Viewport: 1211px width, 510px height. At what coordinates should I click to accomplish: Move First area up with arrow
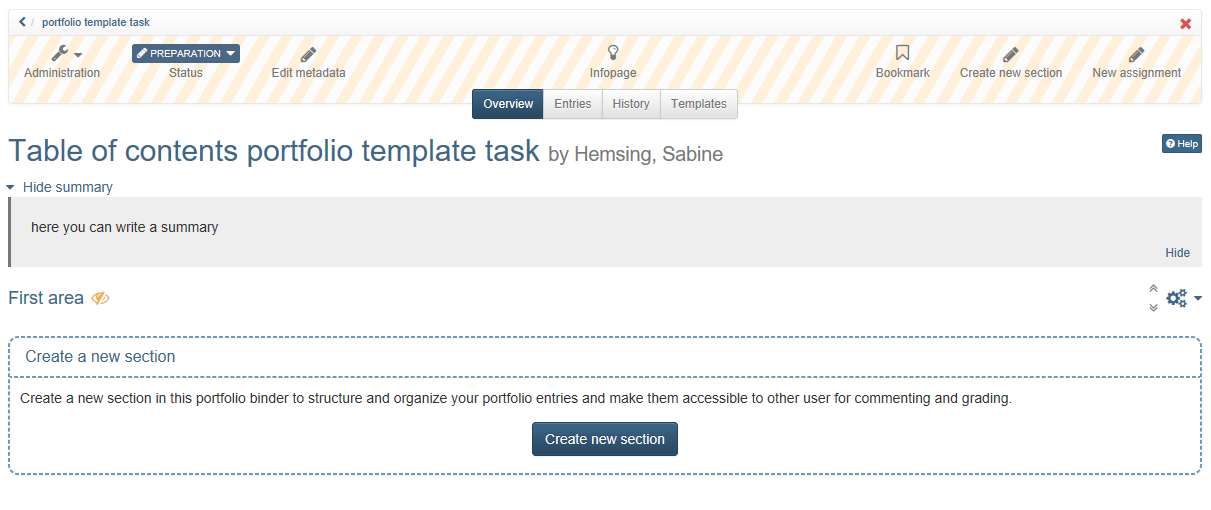click(1153, 289)
